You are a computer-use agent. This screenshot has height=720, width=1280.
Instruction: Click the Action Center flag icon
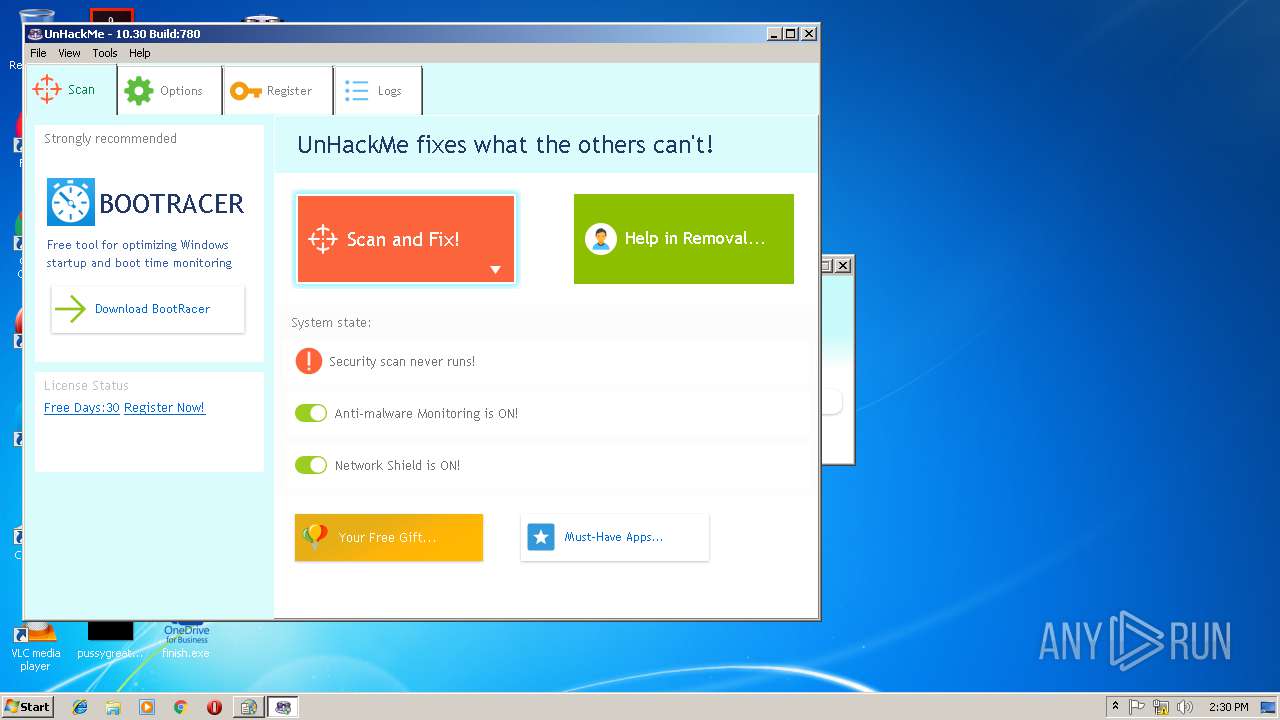1137,707
